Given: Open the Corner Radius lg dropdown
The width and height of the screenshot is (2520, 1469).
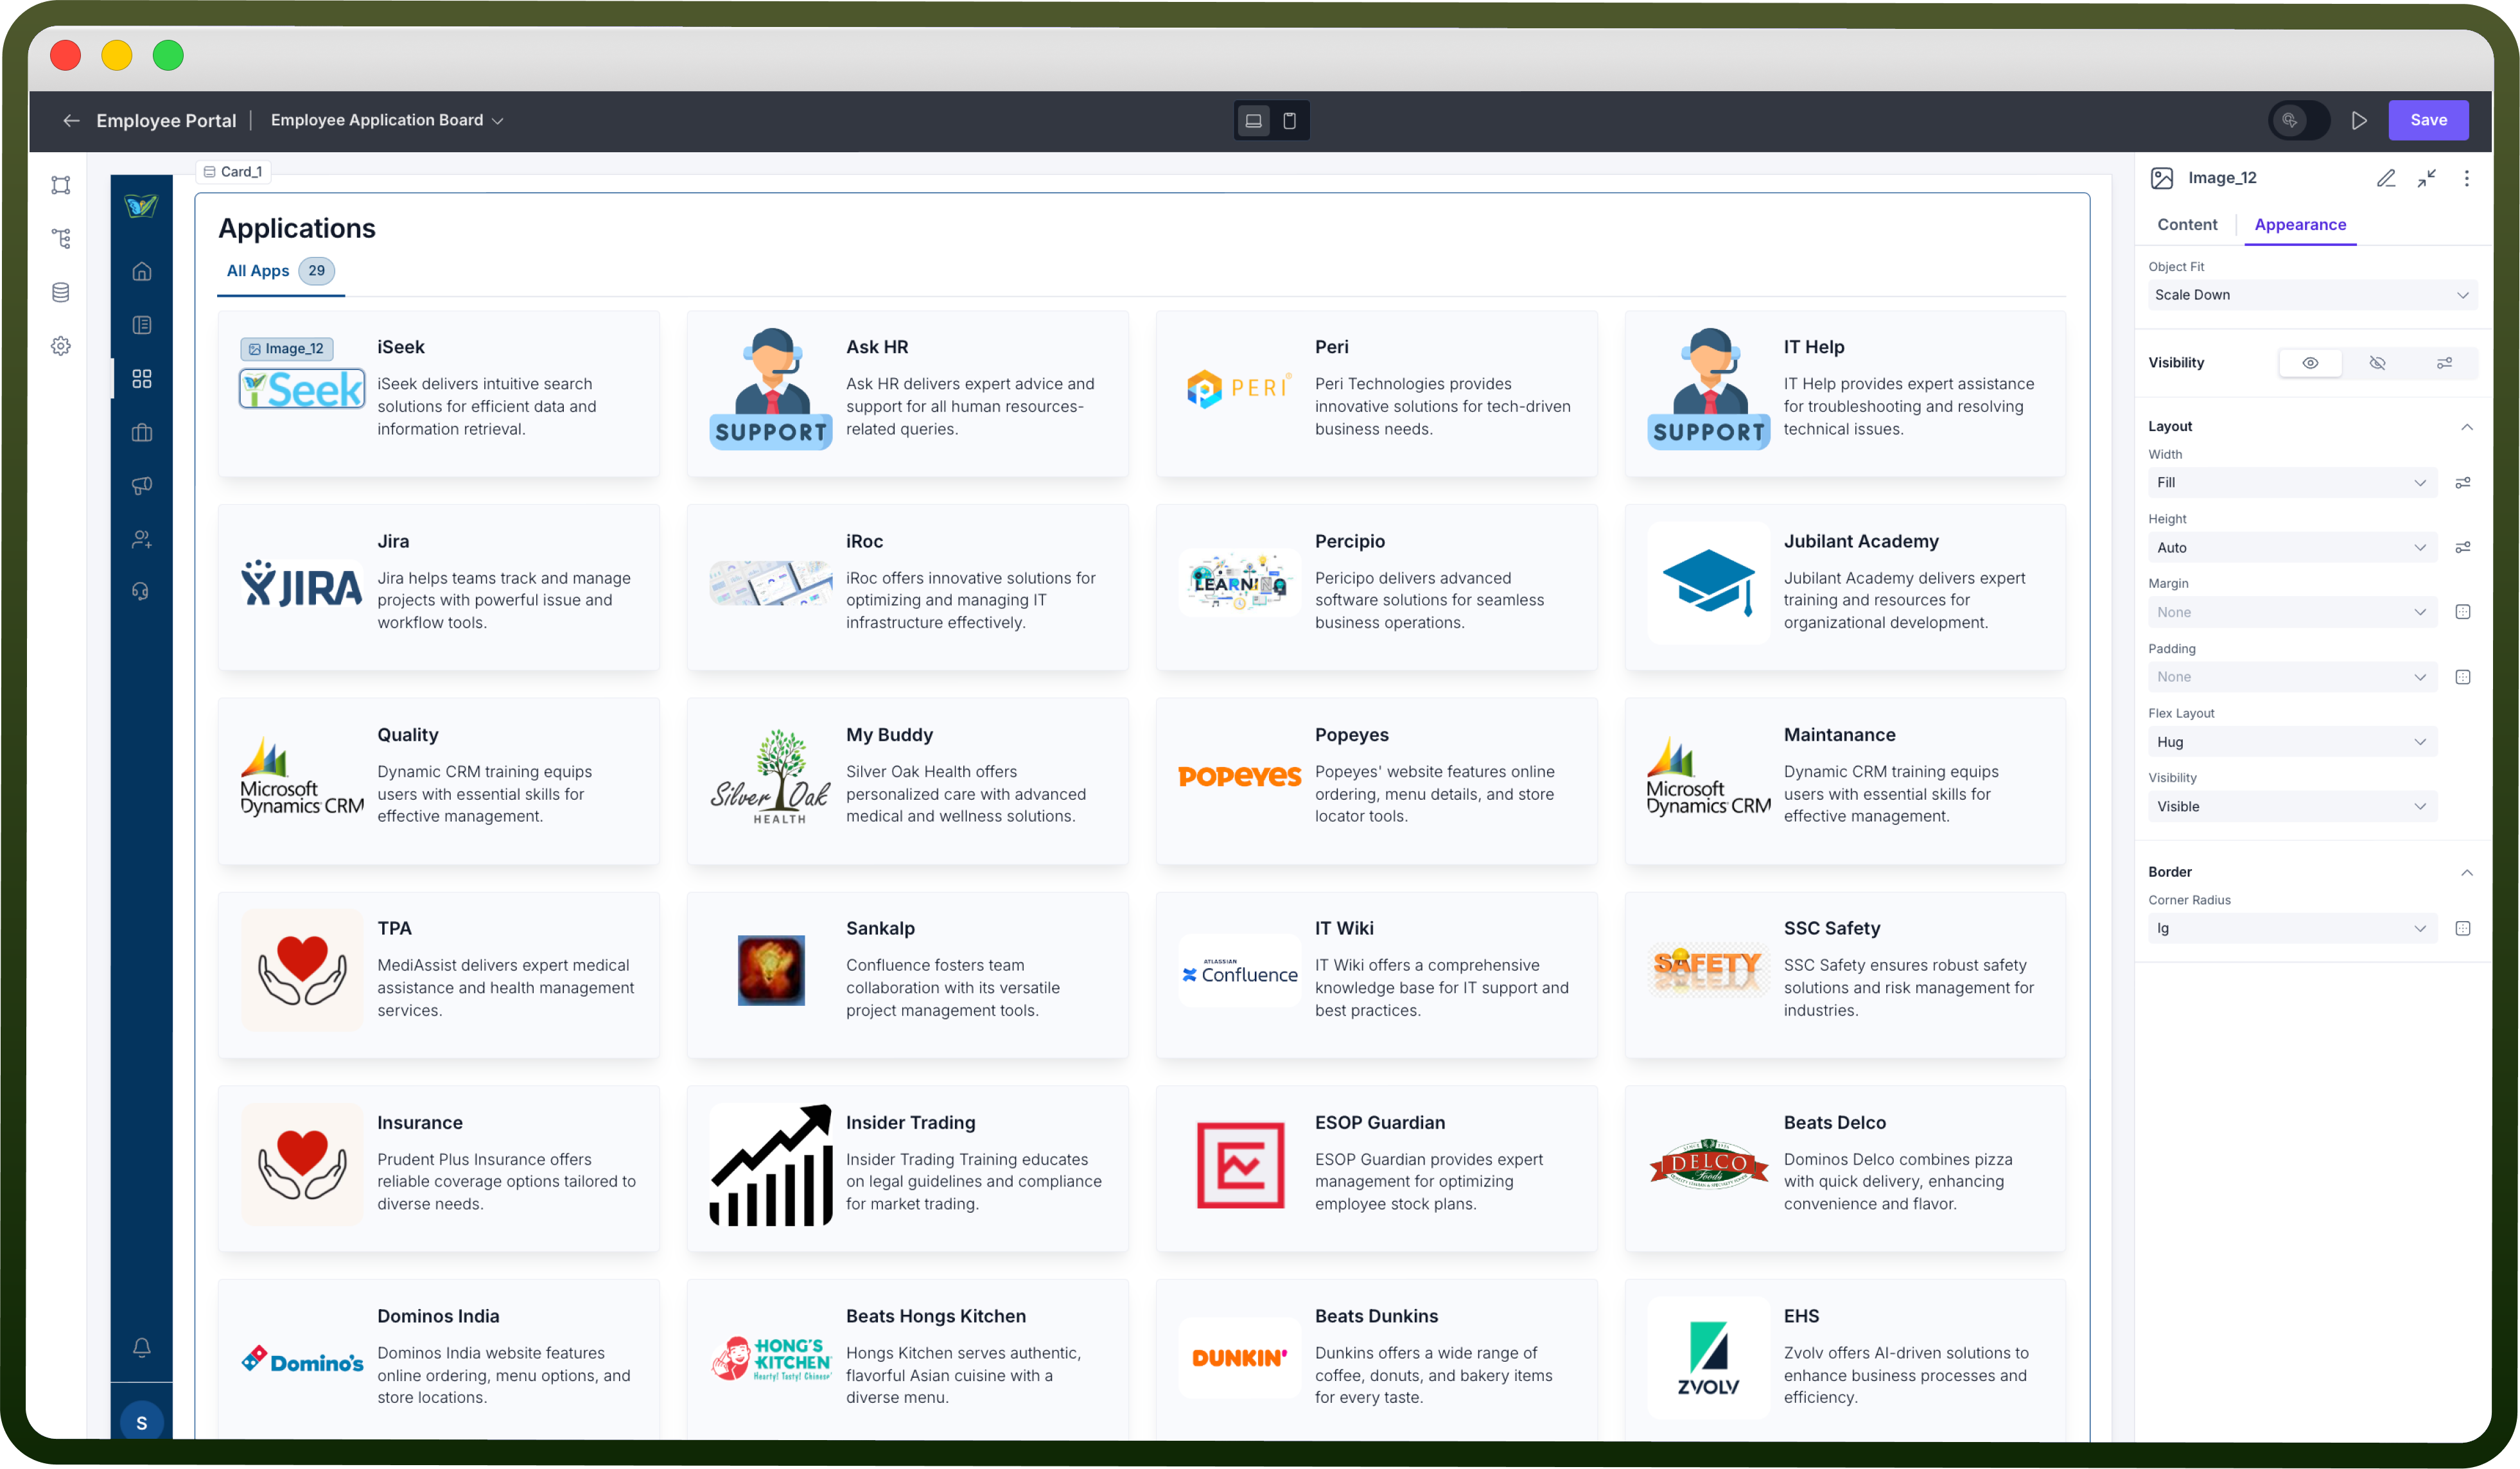Looking at the screenshot, I should [x=2292, y=929].
